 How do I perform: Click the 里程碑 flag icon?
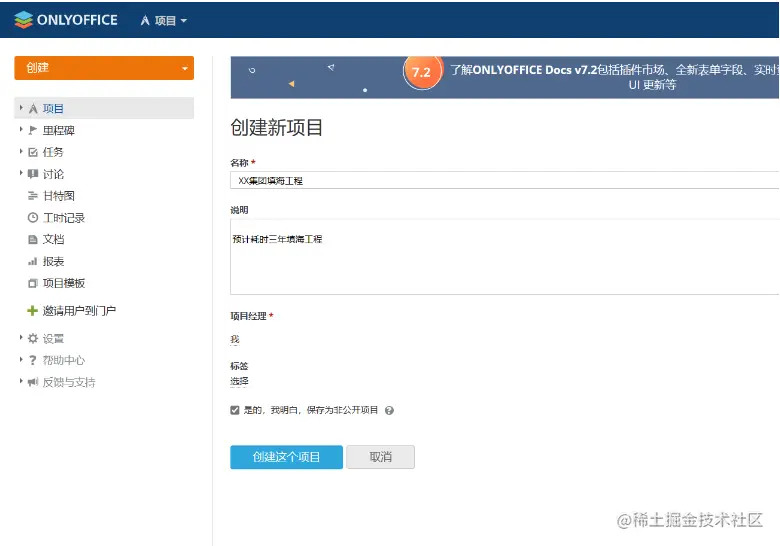33,130
